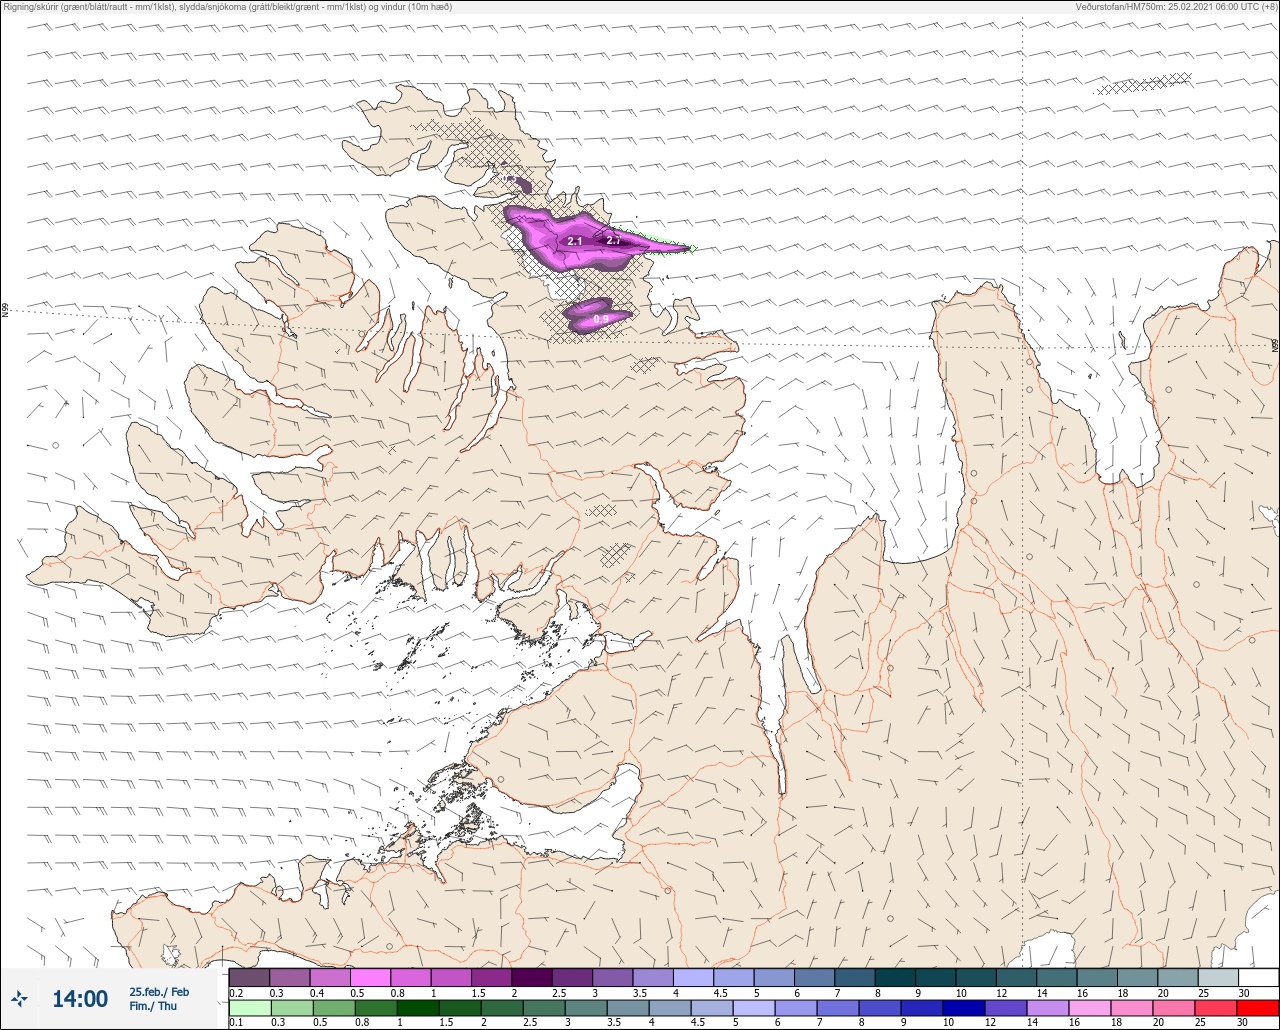Click the white upper legend swatch above 30
1280x1030 pixels.
(1258, 977)
